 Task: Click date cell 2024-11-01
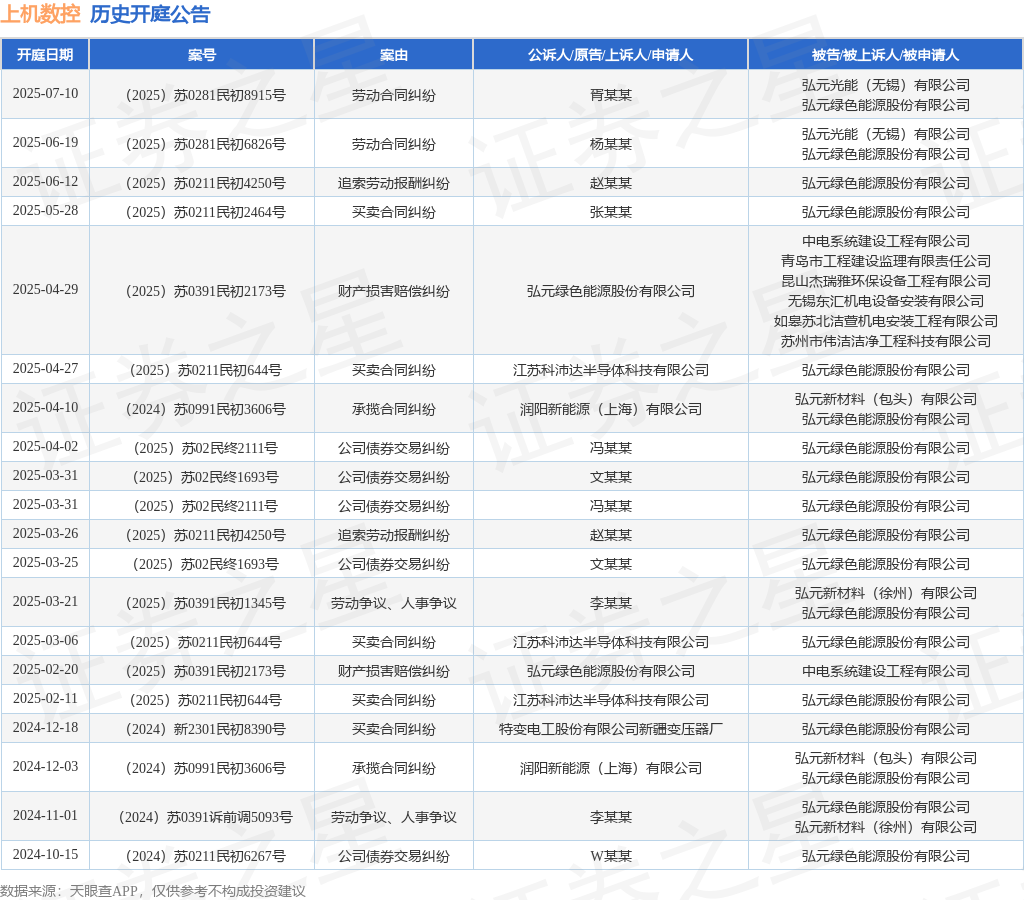click(x=45, y=816)
